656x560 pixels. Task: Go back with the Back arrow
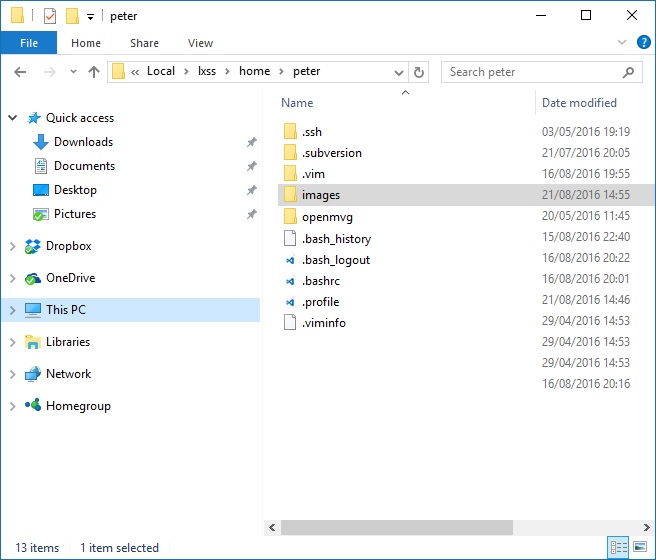[x=20, y=72]
